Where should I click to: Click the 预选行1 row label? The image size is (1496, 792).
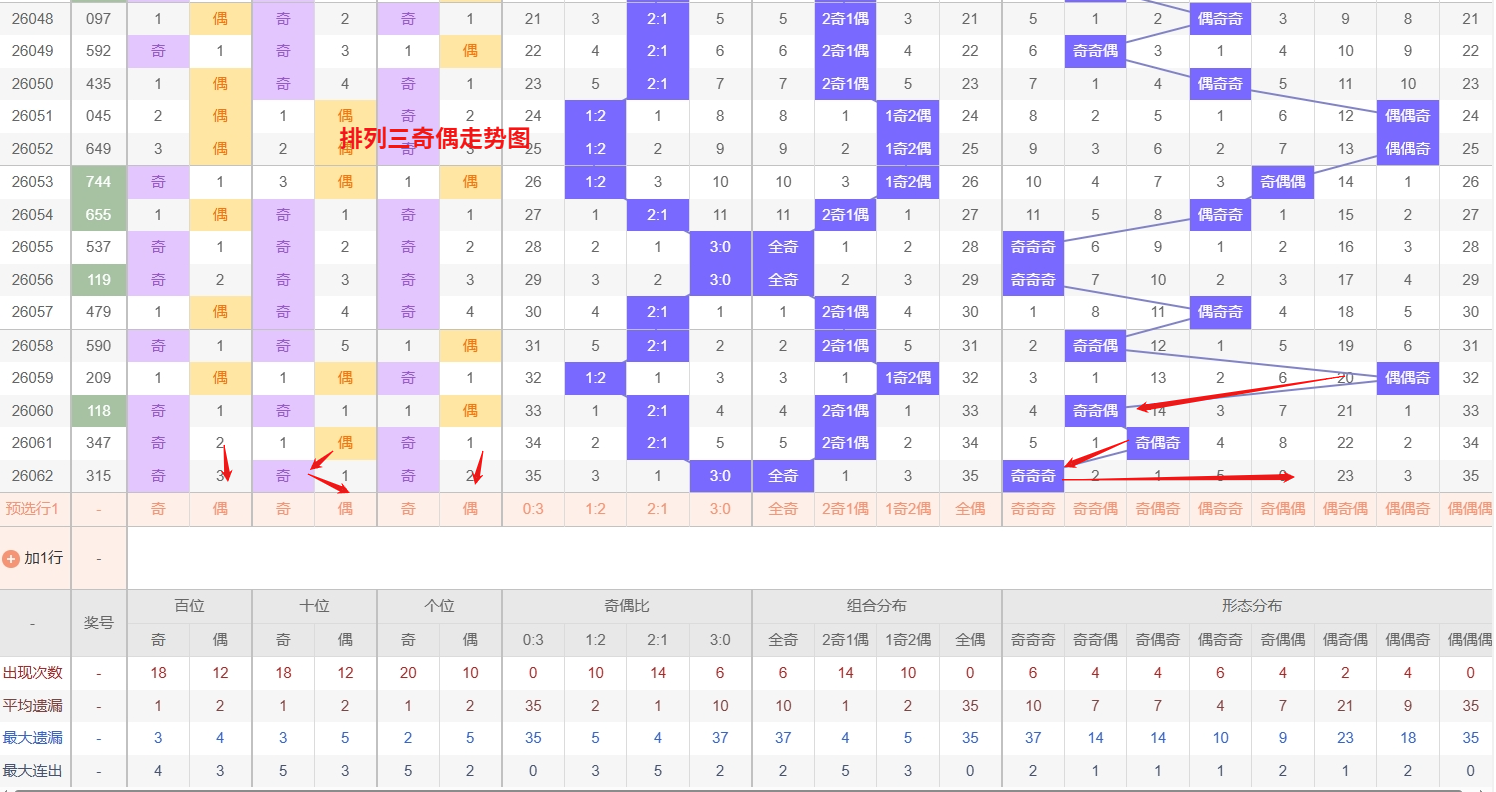coord(33,509)
